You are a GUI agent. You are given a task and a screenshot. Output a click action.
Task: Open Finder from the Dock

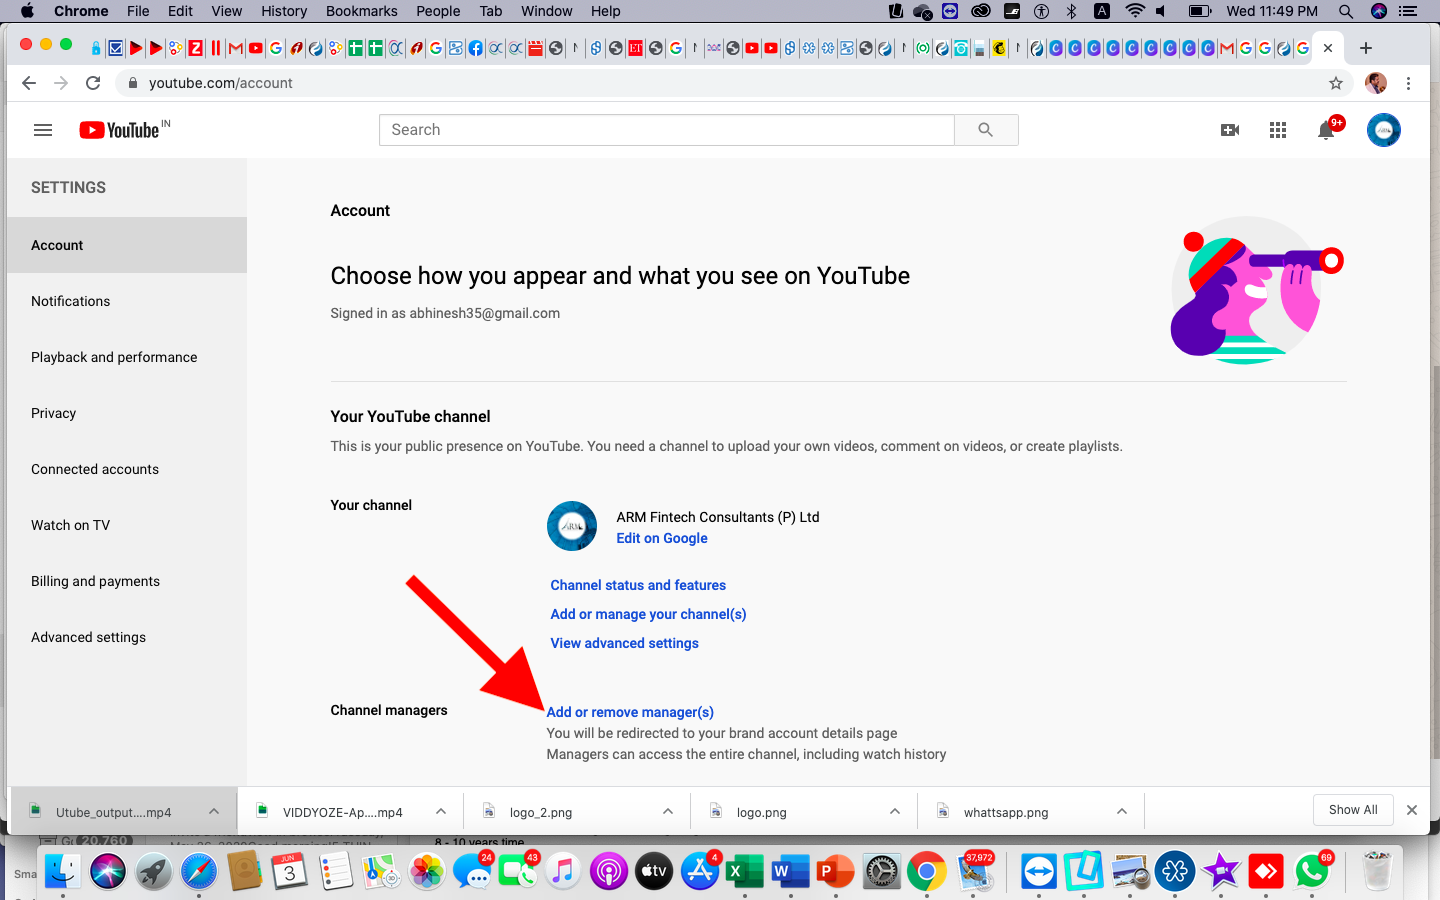(x=63, y=872)
